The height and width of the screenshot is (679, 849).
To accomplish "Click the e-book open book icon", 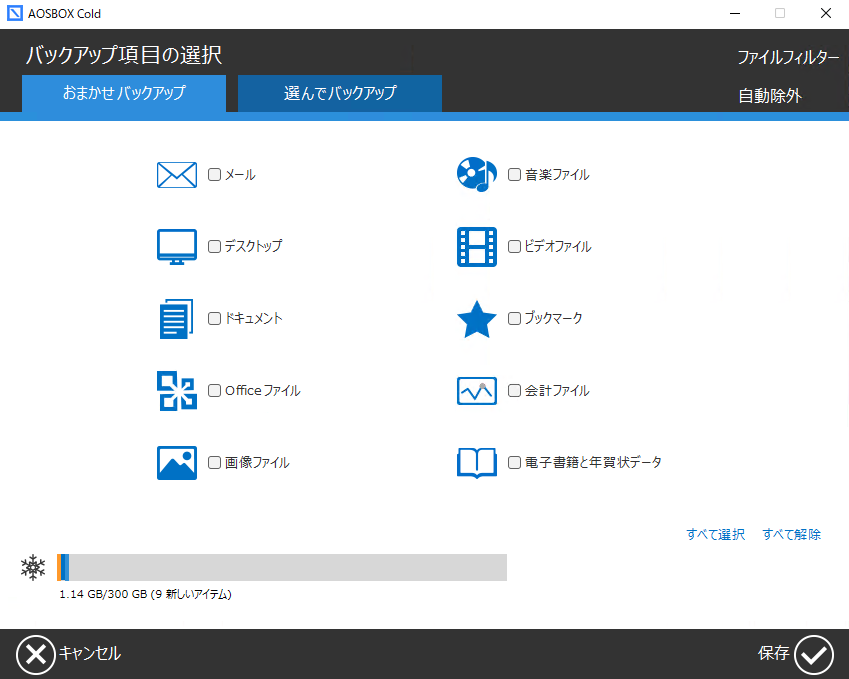I will (x=477, y=463).
